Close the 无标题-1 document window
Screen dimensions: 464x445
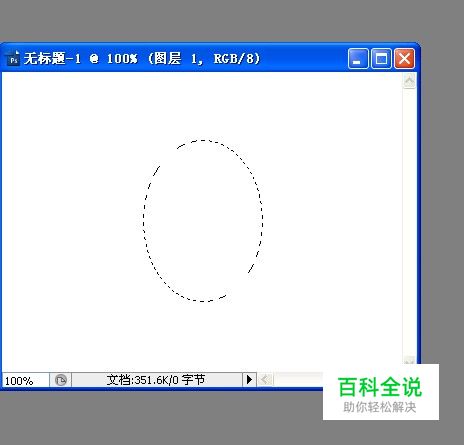click(x=404, y=59)
